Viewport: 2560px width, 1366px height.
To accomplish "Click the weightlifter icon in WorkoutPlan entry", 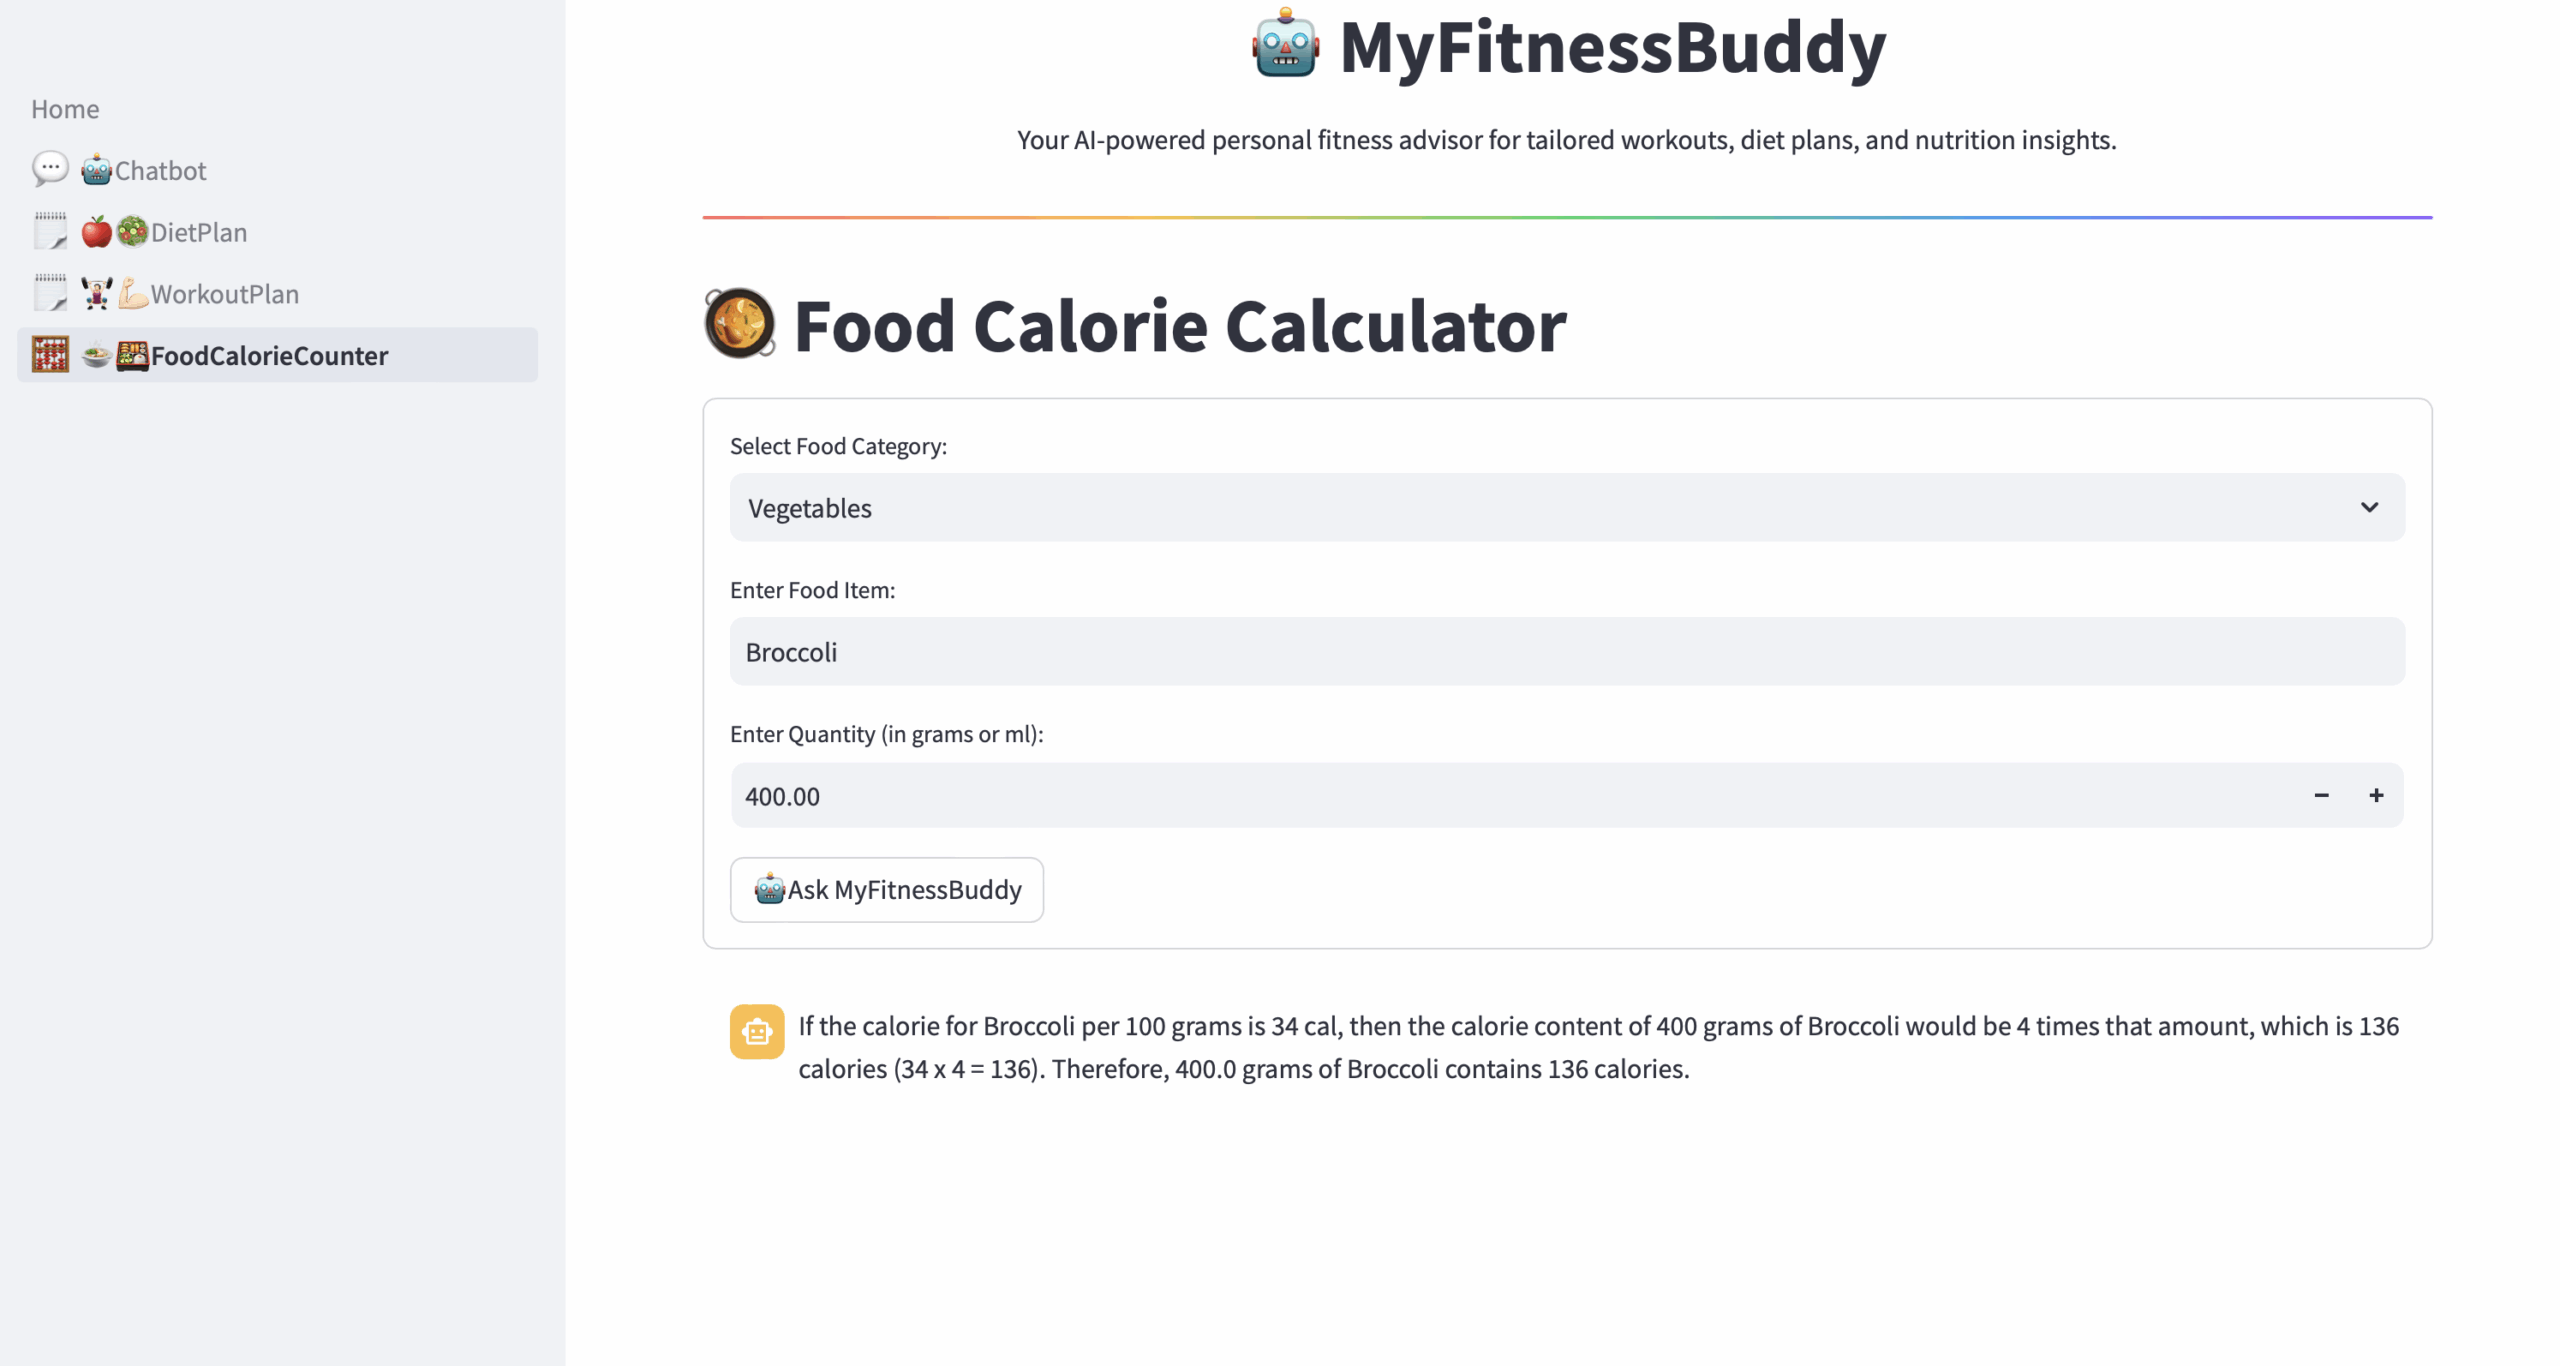I will 97,294.
